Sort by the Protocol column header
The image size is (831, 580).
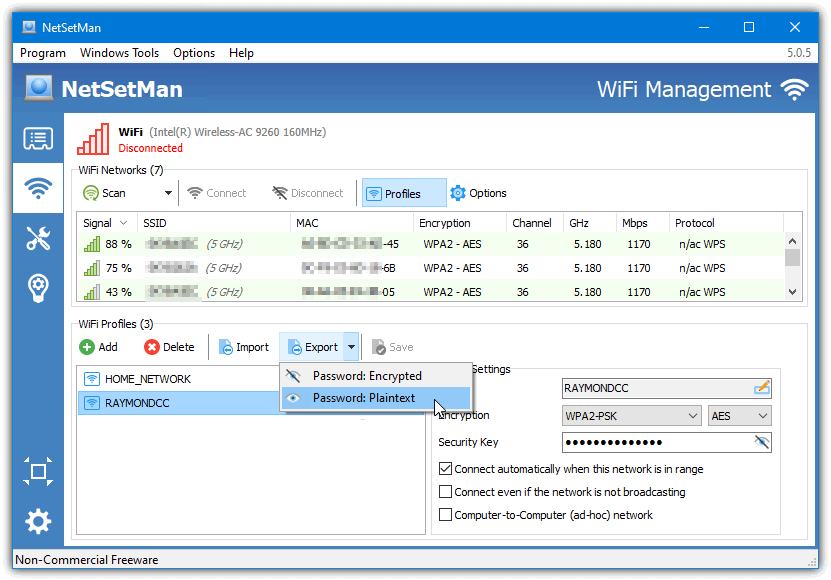coord(726,223)
